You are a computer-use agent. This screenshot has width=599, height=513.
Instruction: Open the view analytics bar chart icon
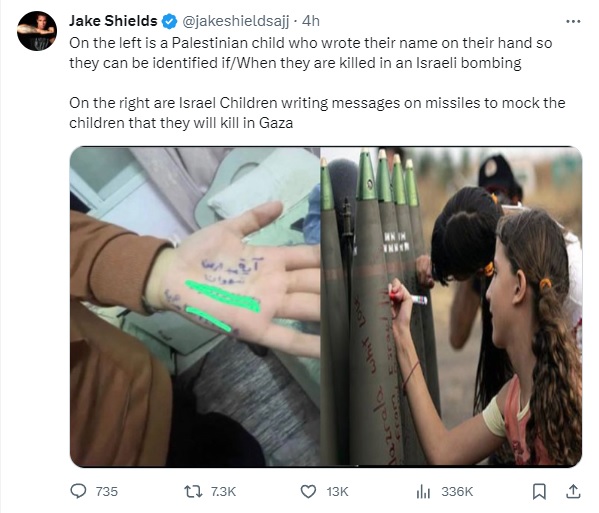[x=423, y=491]
